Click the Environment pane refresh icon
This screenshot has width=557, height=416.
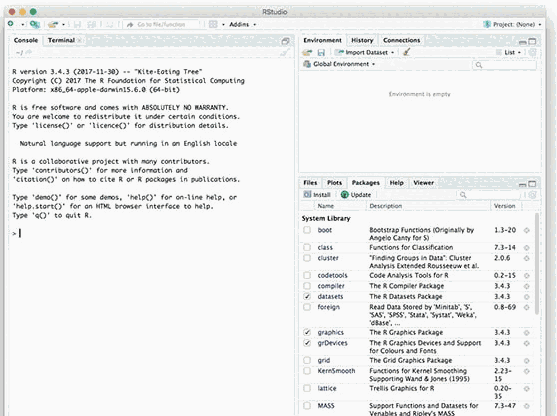click(532, 53)
